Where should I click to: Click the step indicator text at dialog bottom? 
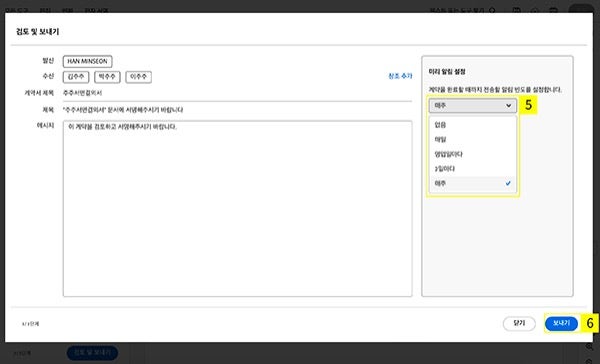31,324
